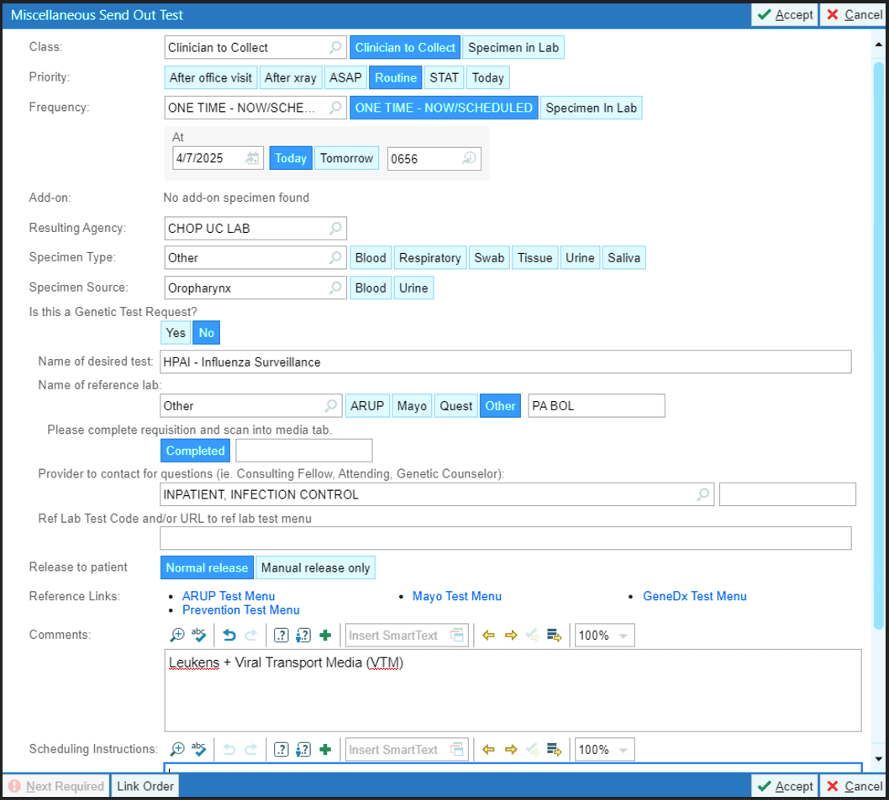The image size is (889, 800).
Task: Click green plus in Scheduling Instructions toolbar
Action: tap(325, 750)
